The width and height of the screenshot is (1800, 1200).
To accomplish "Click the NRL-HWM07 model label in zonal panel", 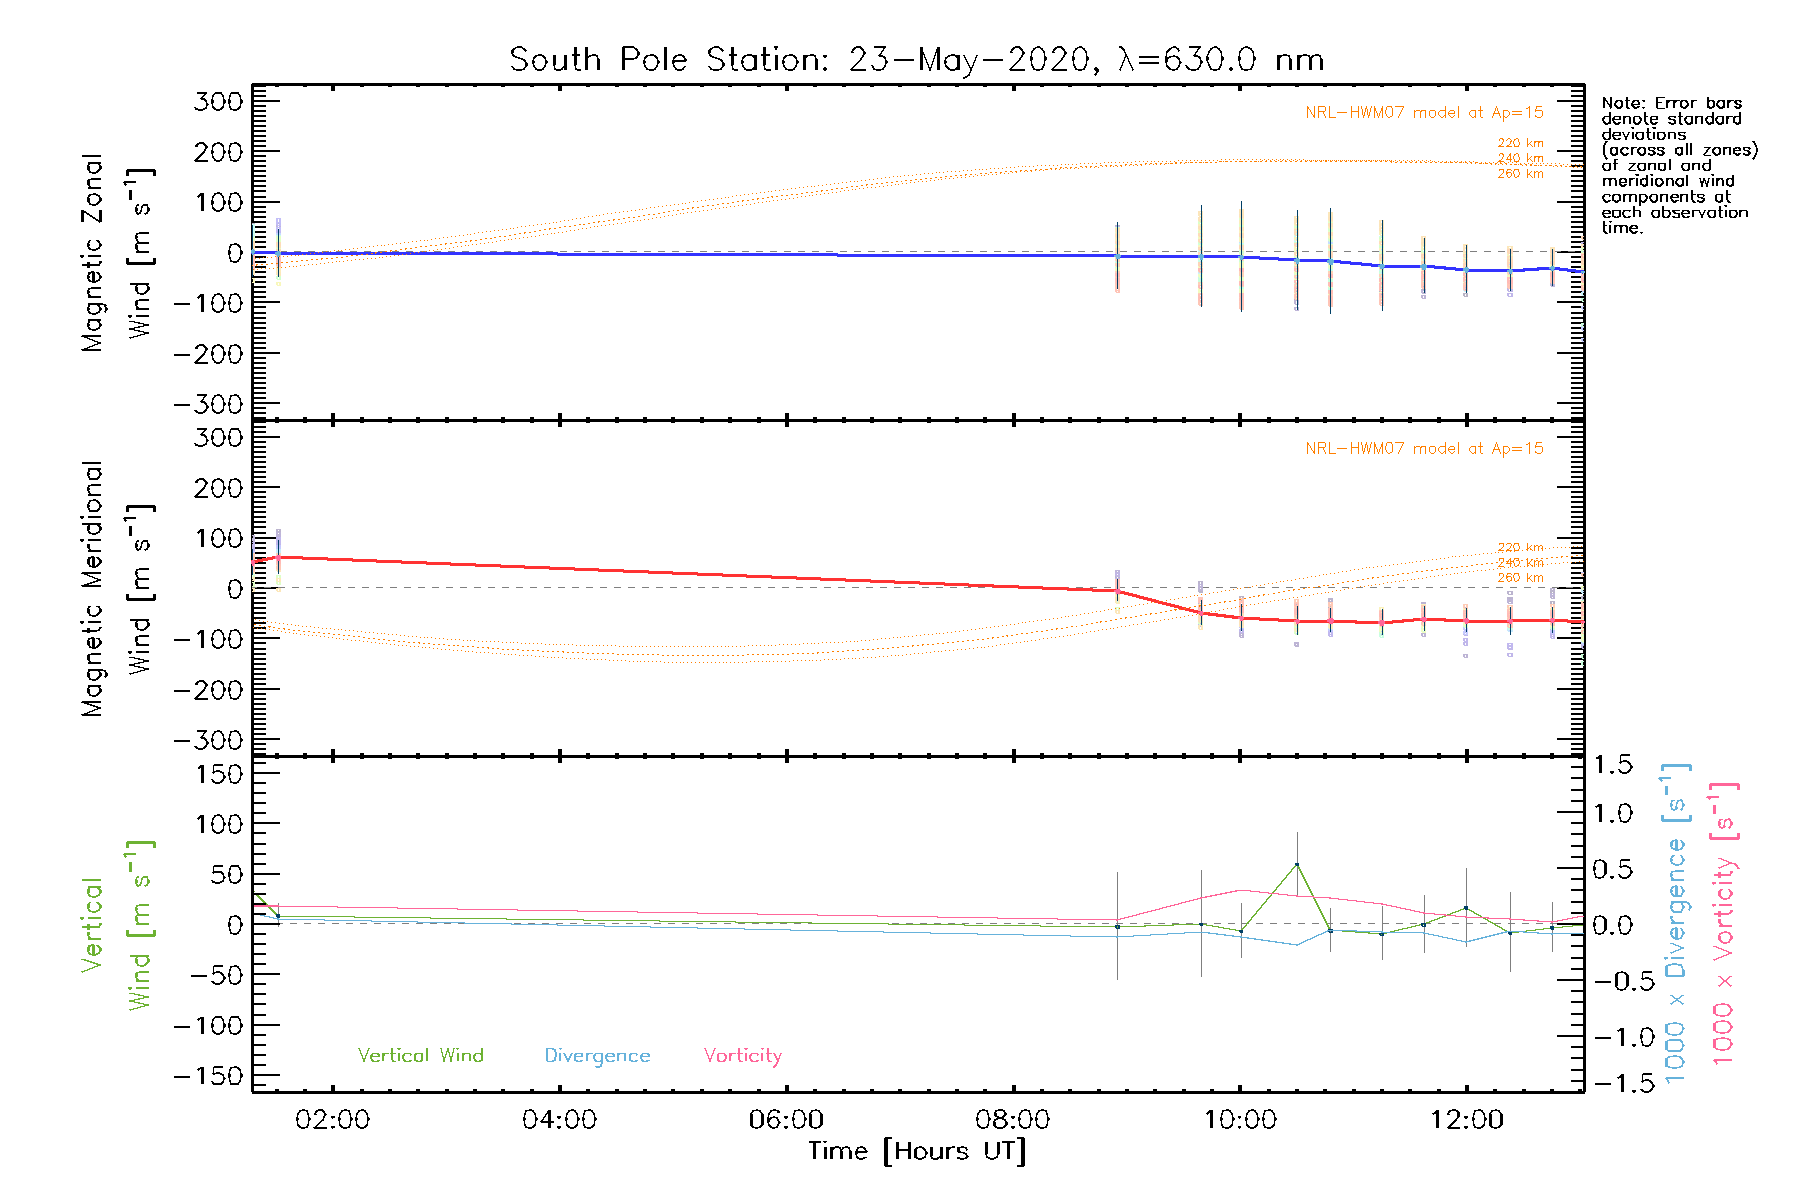I will click(x=1424, y=113).
